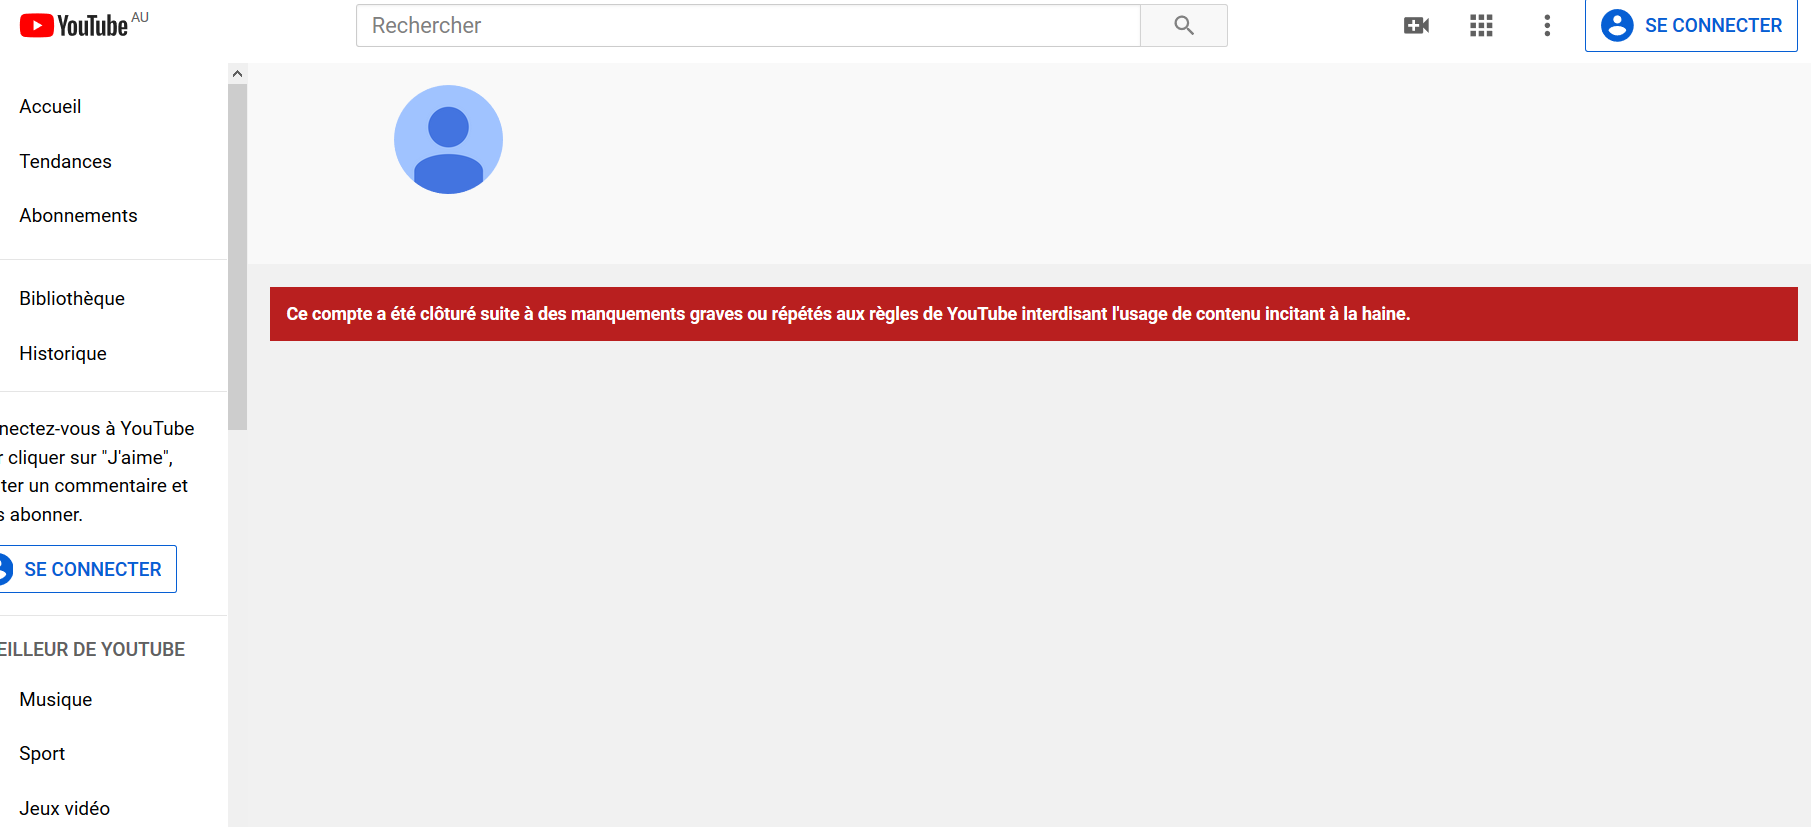The width and height of the screenshot is (1811, 827).
Task: Click the sidebar scrollbar thumb
Action: point(237,257)
